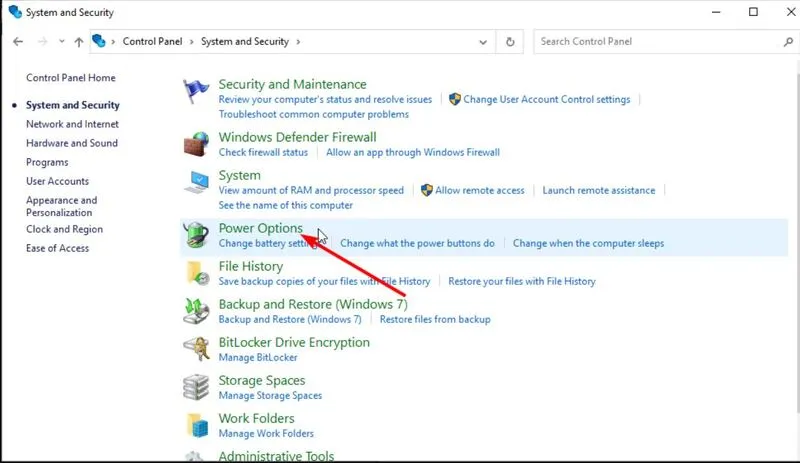
Task: Click Change User Account Control settings
Action: point(546,100)
